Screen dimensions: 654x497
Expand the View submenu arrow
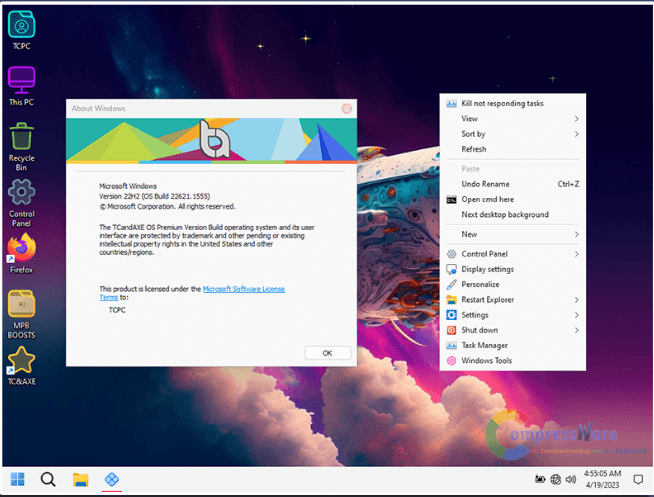576,119
